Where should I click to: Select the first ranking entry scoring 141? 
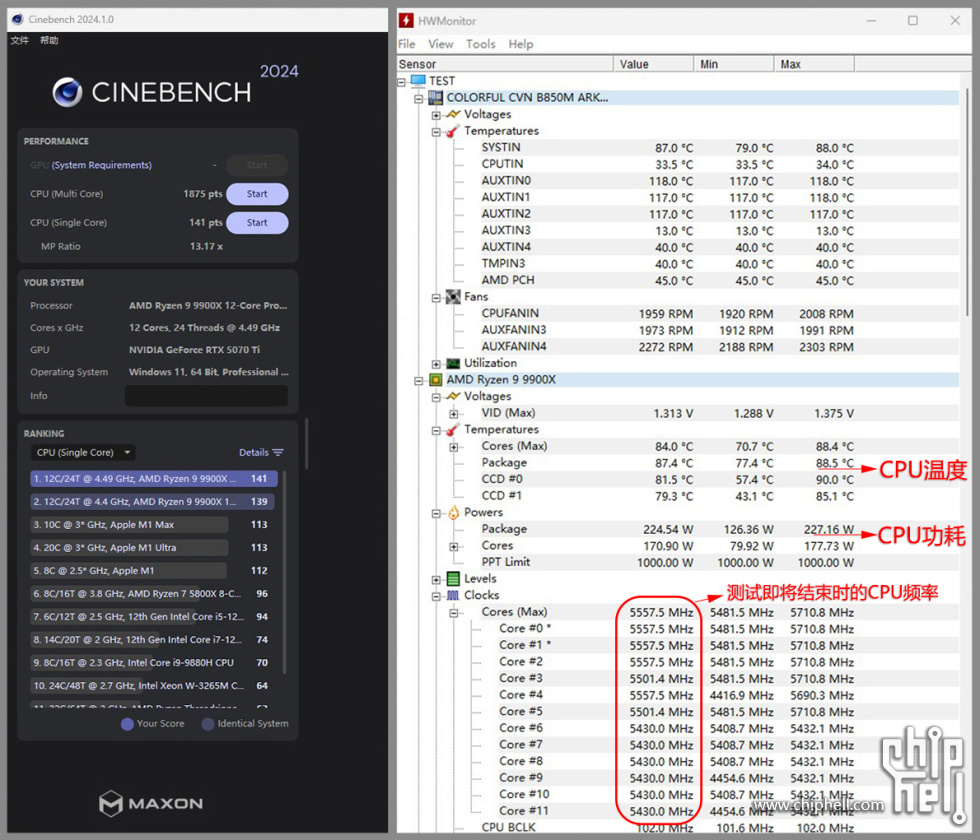[x=153, y=479]
